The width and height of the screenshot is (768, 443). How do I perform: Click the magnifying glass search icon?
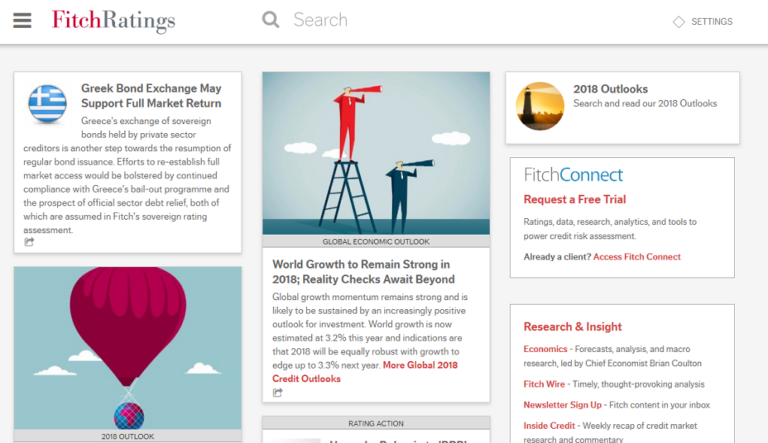(270, 20)
